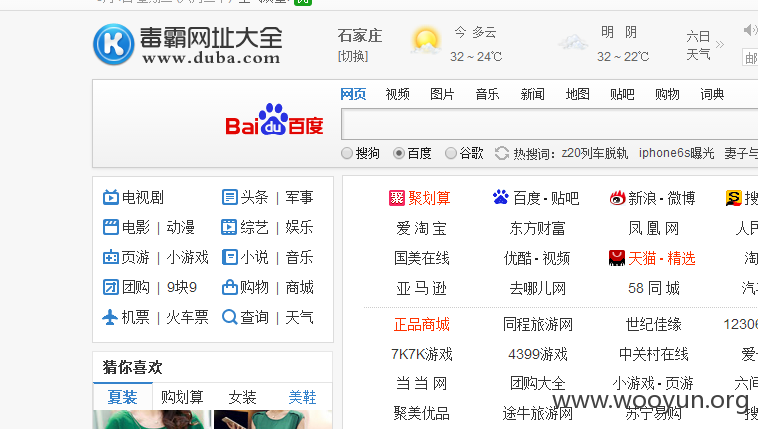Open the 去哪儿网 link
This screenshot has width=758, height=429.
coord(538,288)
